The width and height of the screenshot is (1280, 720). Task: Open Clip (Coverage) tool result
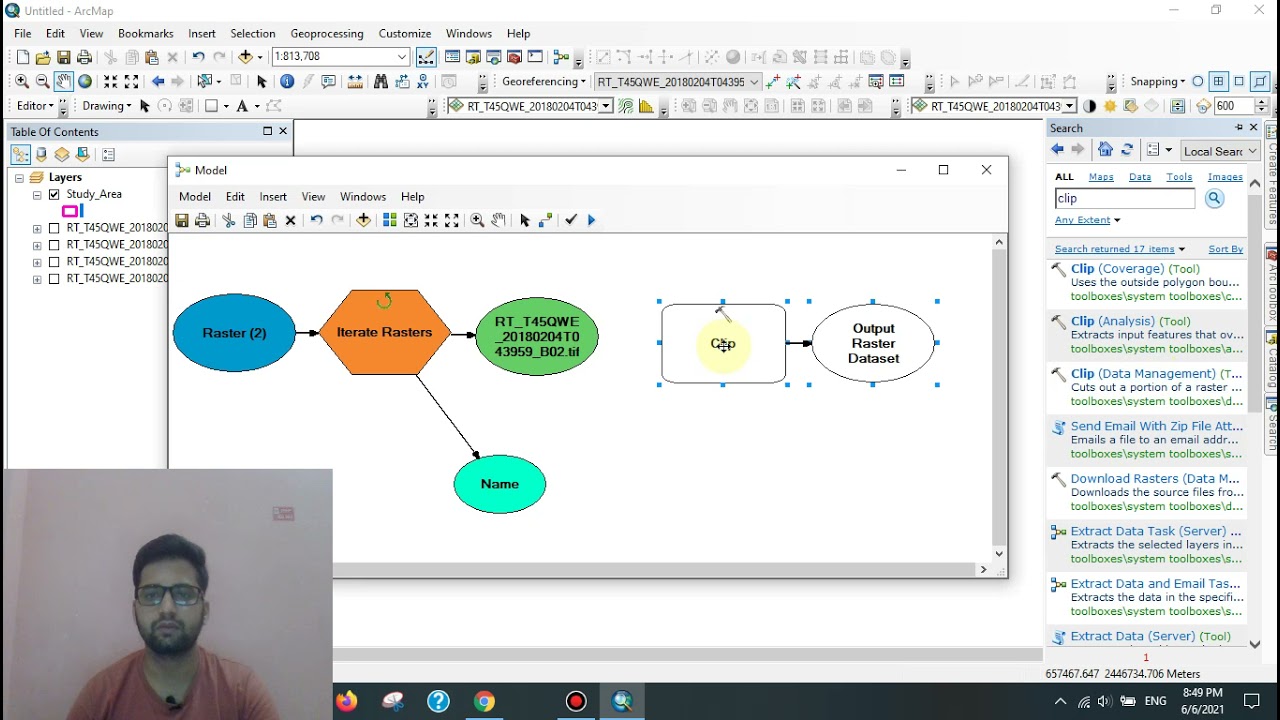pos(1135,268)
